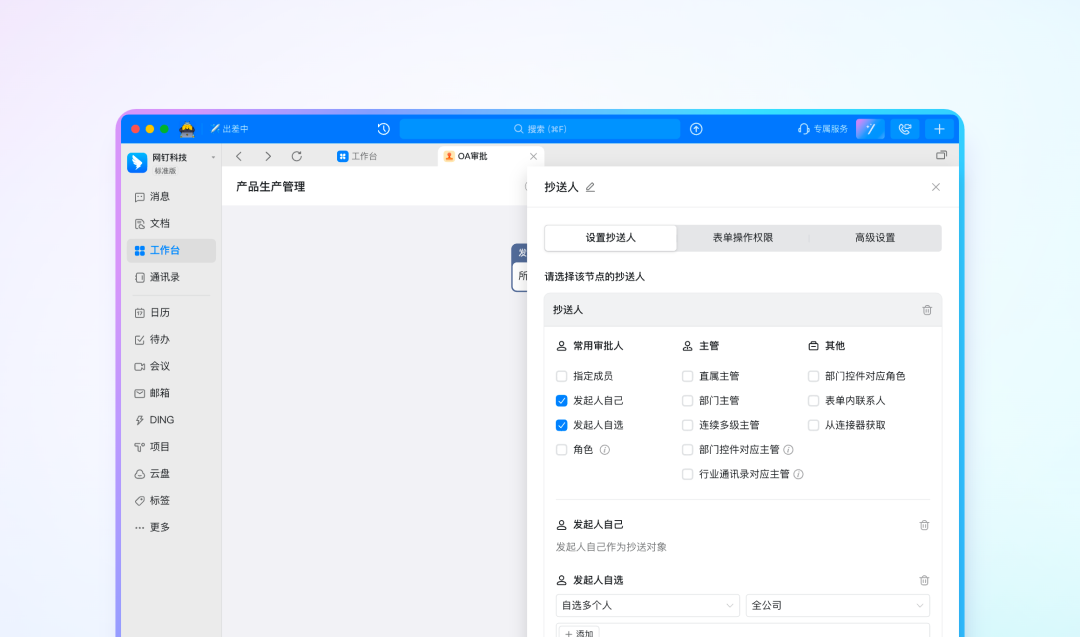Click the browser refresh icon

[296, 156]
